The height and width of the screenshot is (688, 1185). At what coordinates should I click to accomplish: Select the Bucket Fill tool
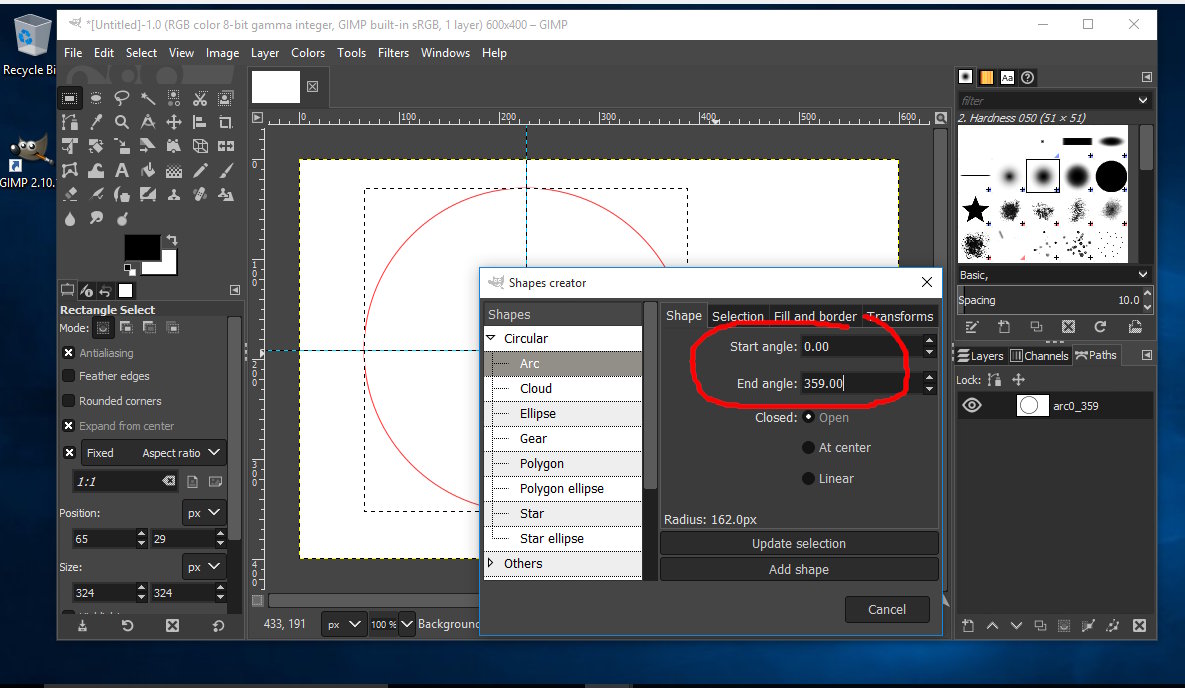coord(148,171)
